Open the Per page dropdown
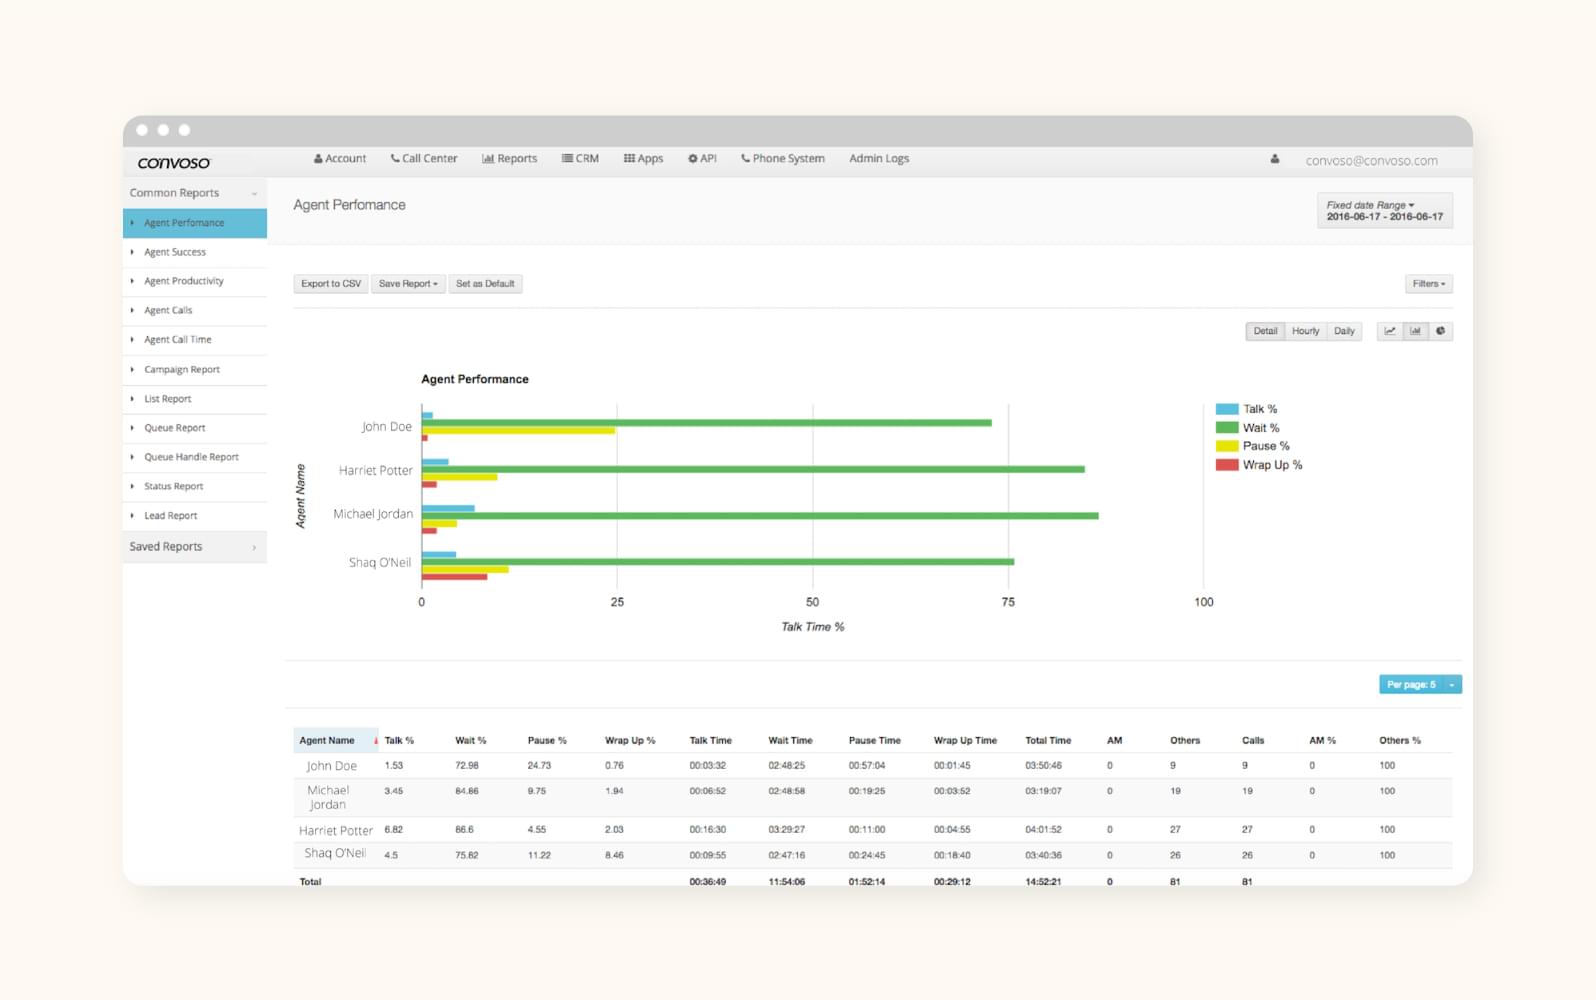 [1419, 685]
